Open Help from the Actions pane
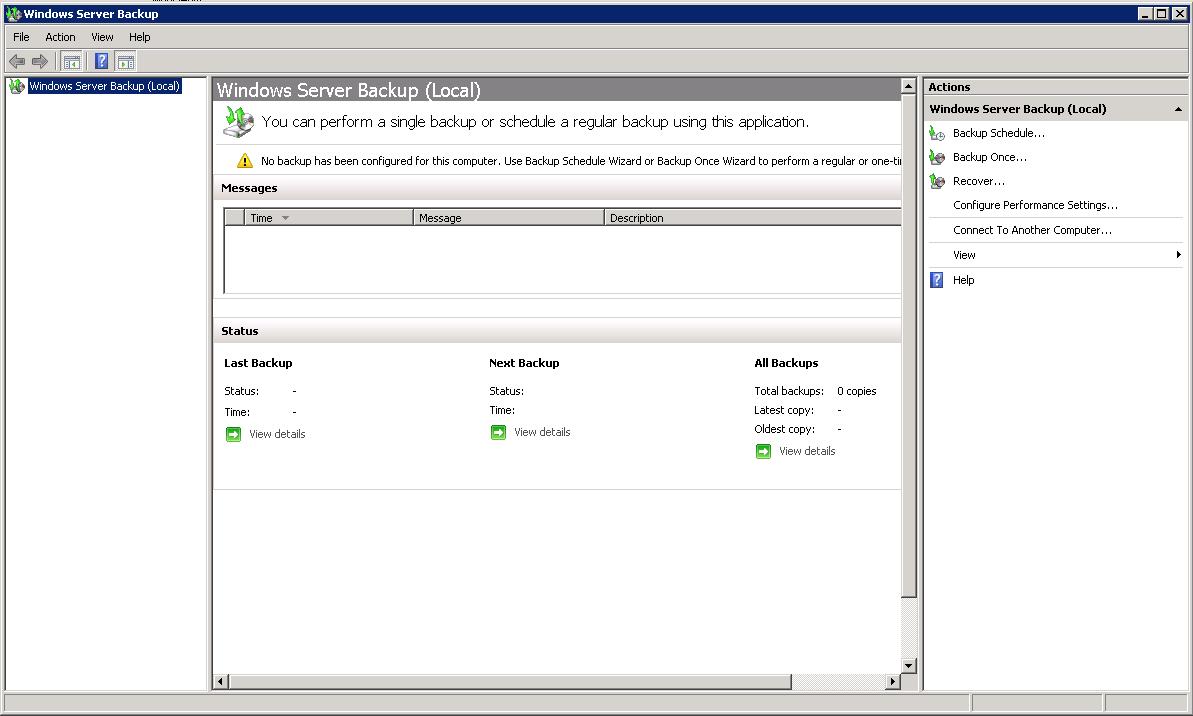The width and height of the screenshot is (1193, 716). coord(963,280)
